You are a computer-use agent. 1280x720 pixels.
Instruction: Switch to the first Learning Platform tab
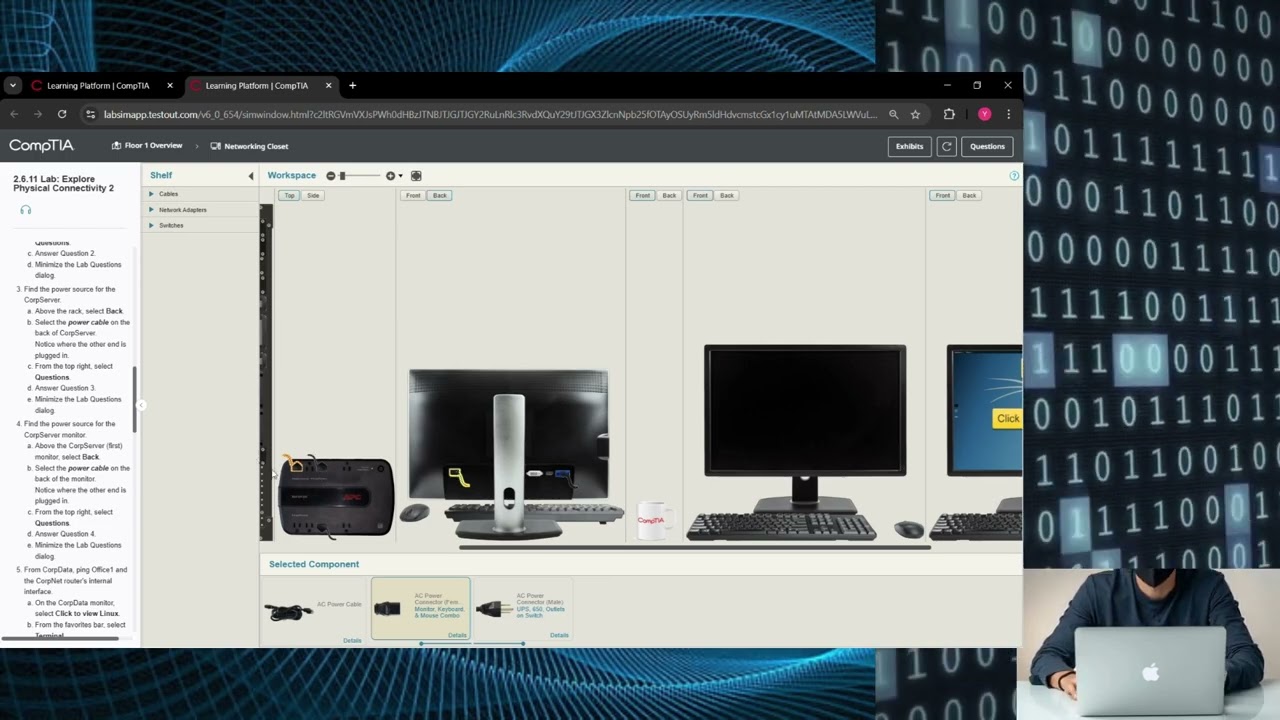(x=100, y=86)
